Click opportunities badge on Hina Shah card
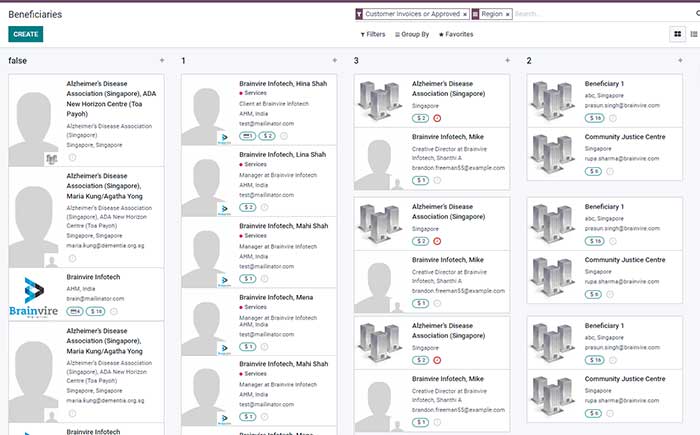Image resolution: width=700 pixels, height=435 pixels. pyautogui.click(x=247, y=136)
